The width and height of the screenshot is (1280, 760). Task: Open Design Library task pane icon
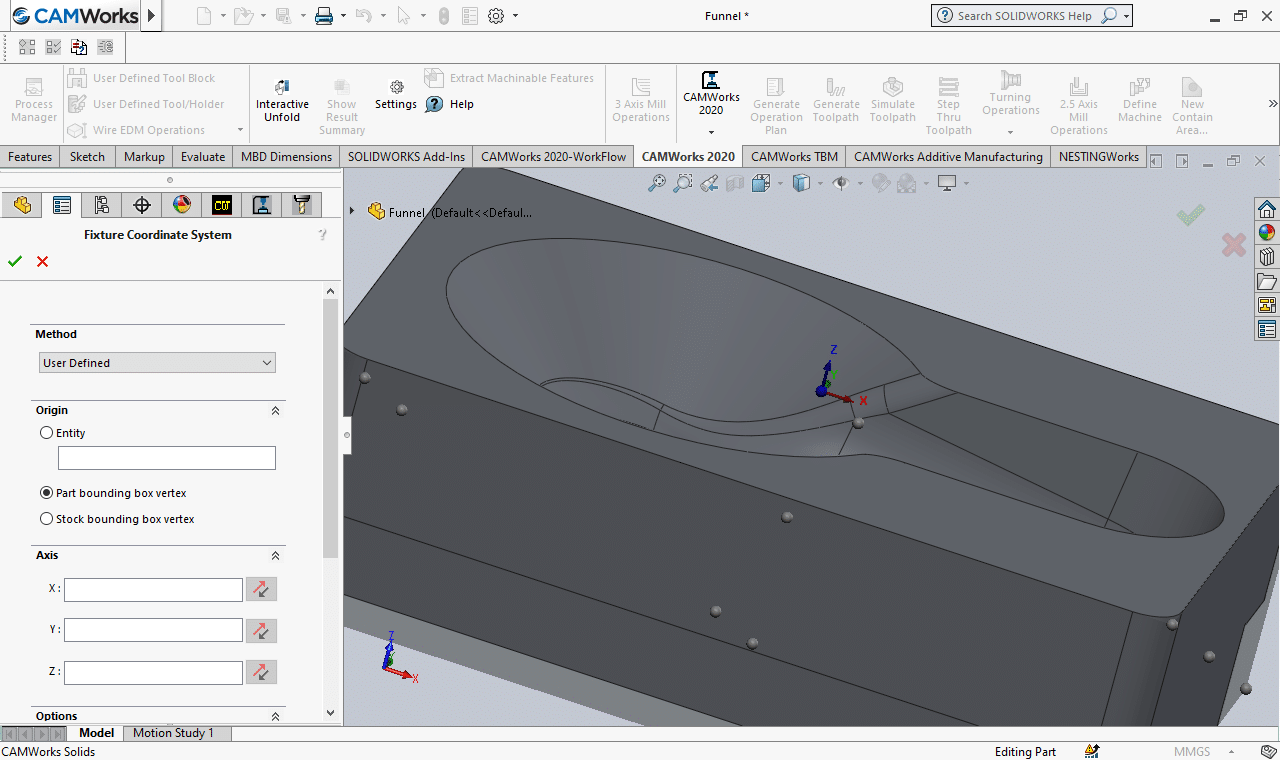(x=1267, y=257)
